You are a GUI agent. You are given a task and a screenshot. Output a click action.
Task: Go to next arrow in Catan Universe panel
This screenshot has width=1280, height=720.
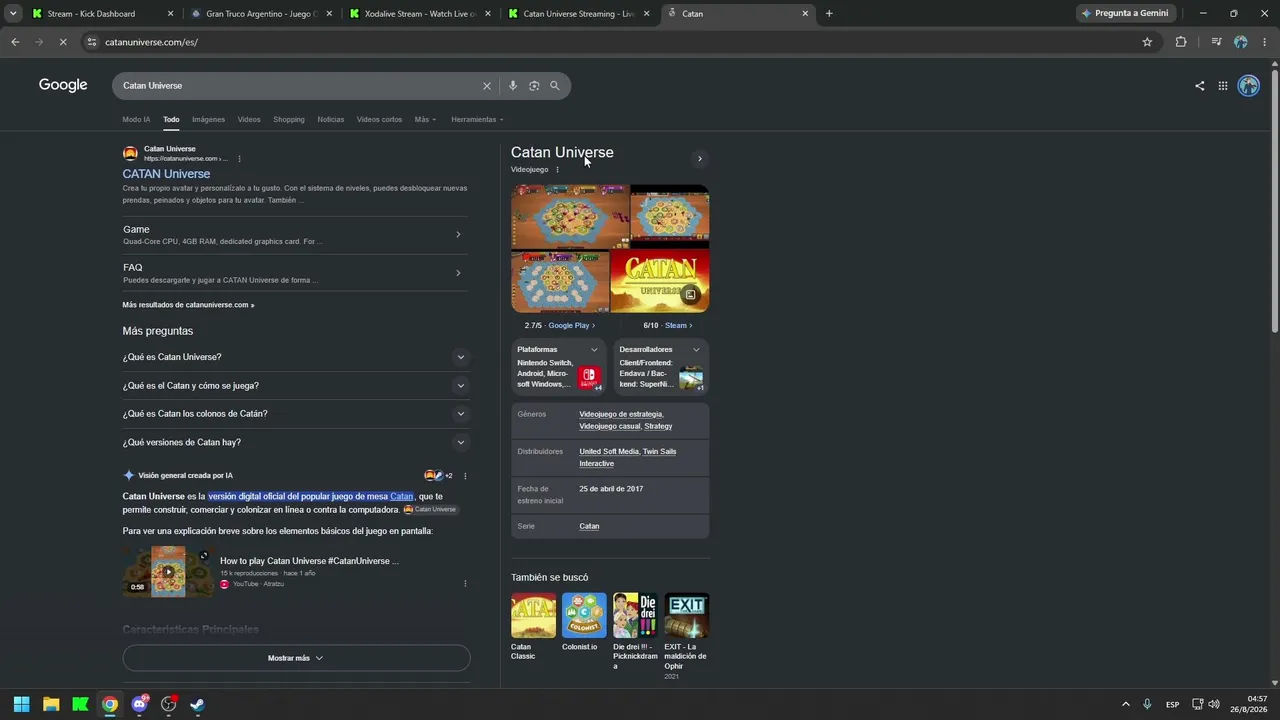(x=699, y=159)
